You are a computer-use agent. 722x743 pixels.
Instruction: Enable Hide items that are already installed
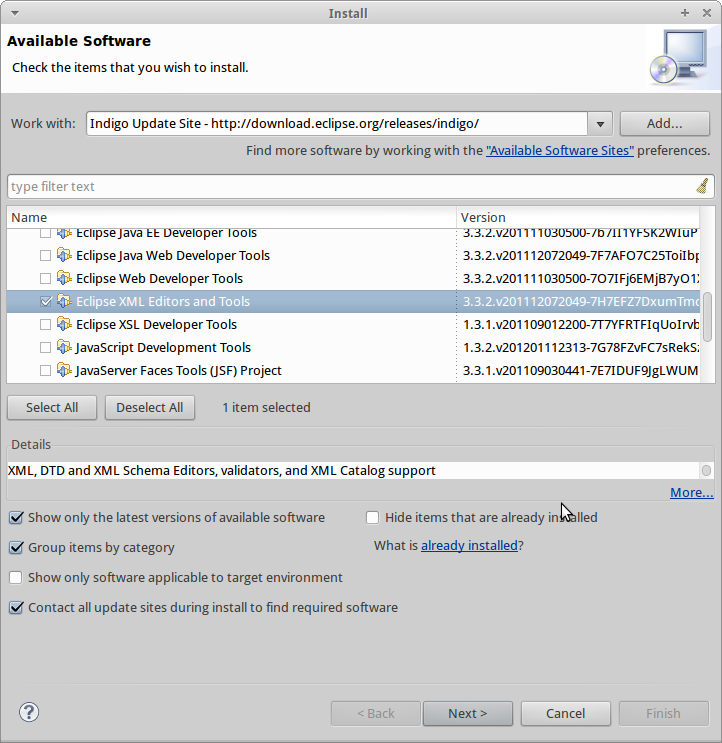(x=372, y=517)
